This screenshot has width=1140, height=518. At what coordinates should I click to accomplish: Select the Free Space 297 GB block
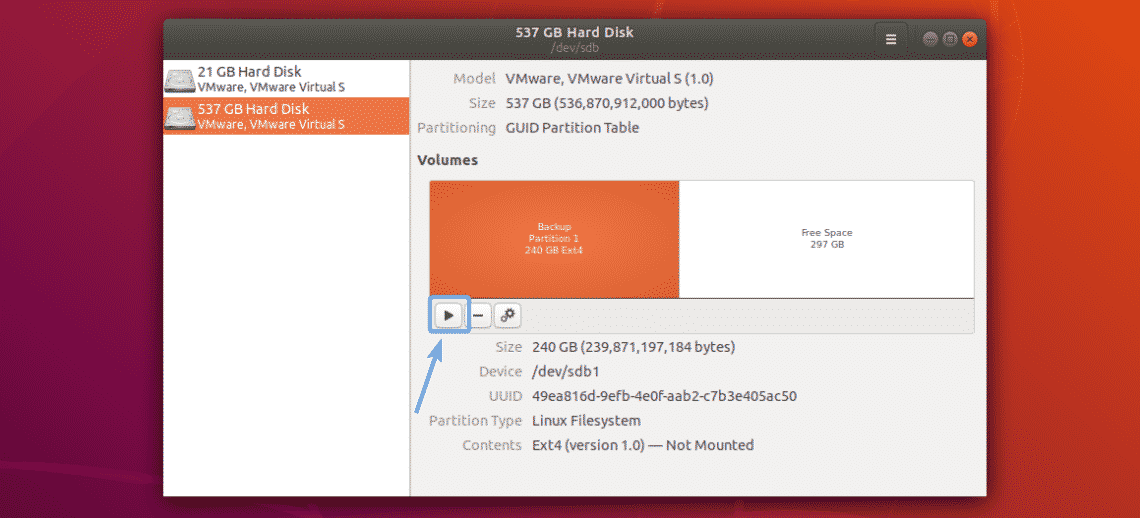827,239
